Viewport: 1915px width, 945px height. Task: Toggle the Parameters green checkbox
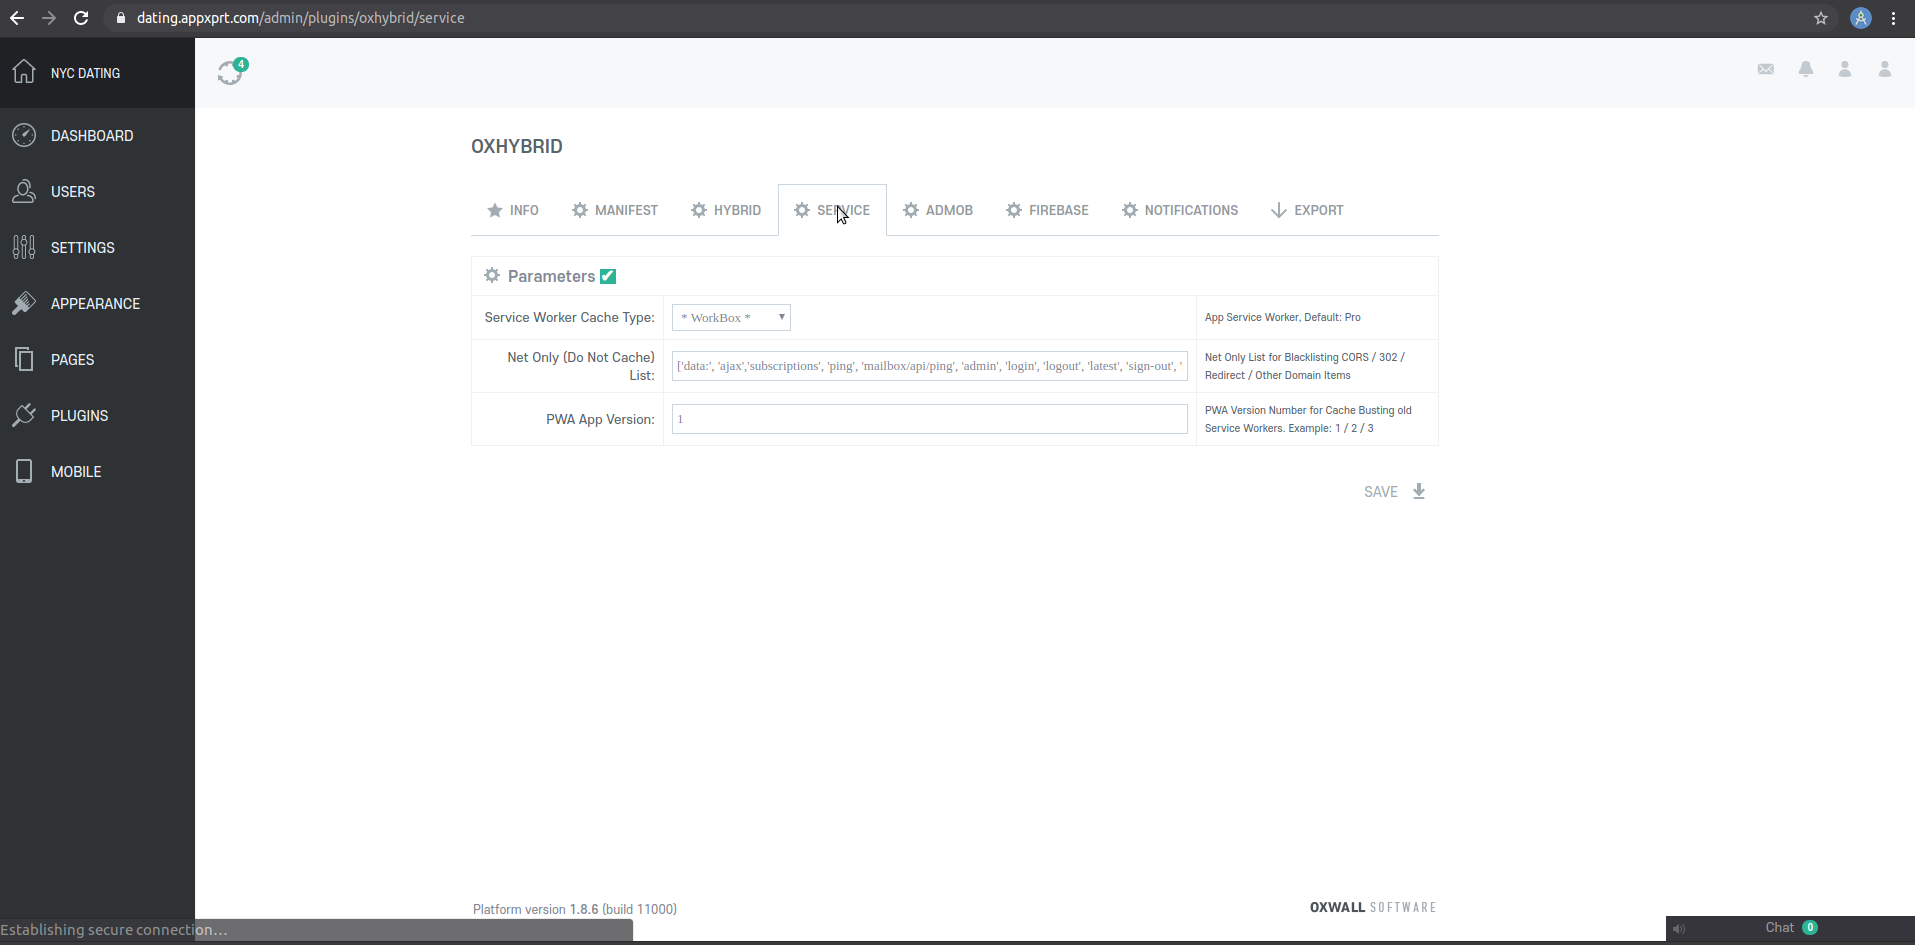608,276
